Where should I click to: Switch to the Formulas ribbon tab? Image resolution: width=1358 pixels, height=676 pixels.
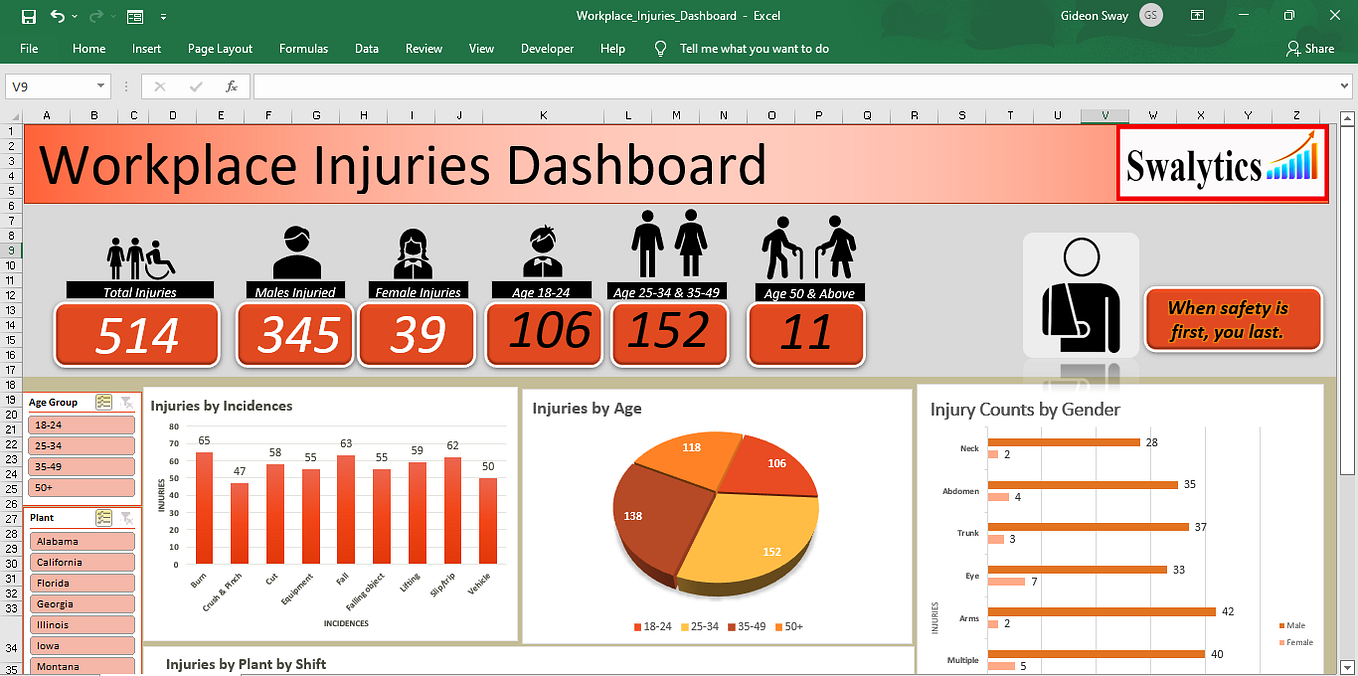tap(303, 48)
